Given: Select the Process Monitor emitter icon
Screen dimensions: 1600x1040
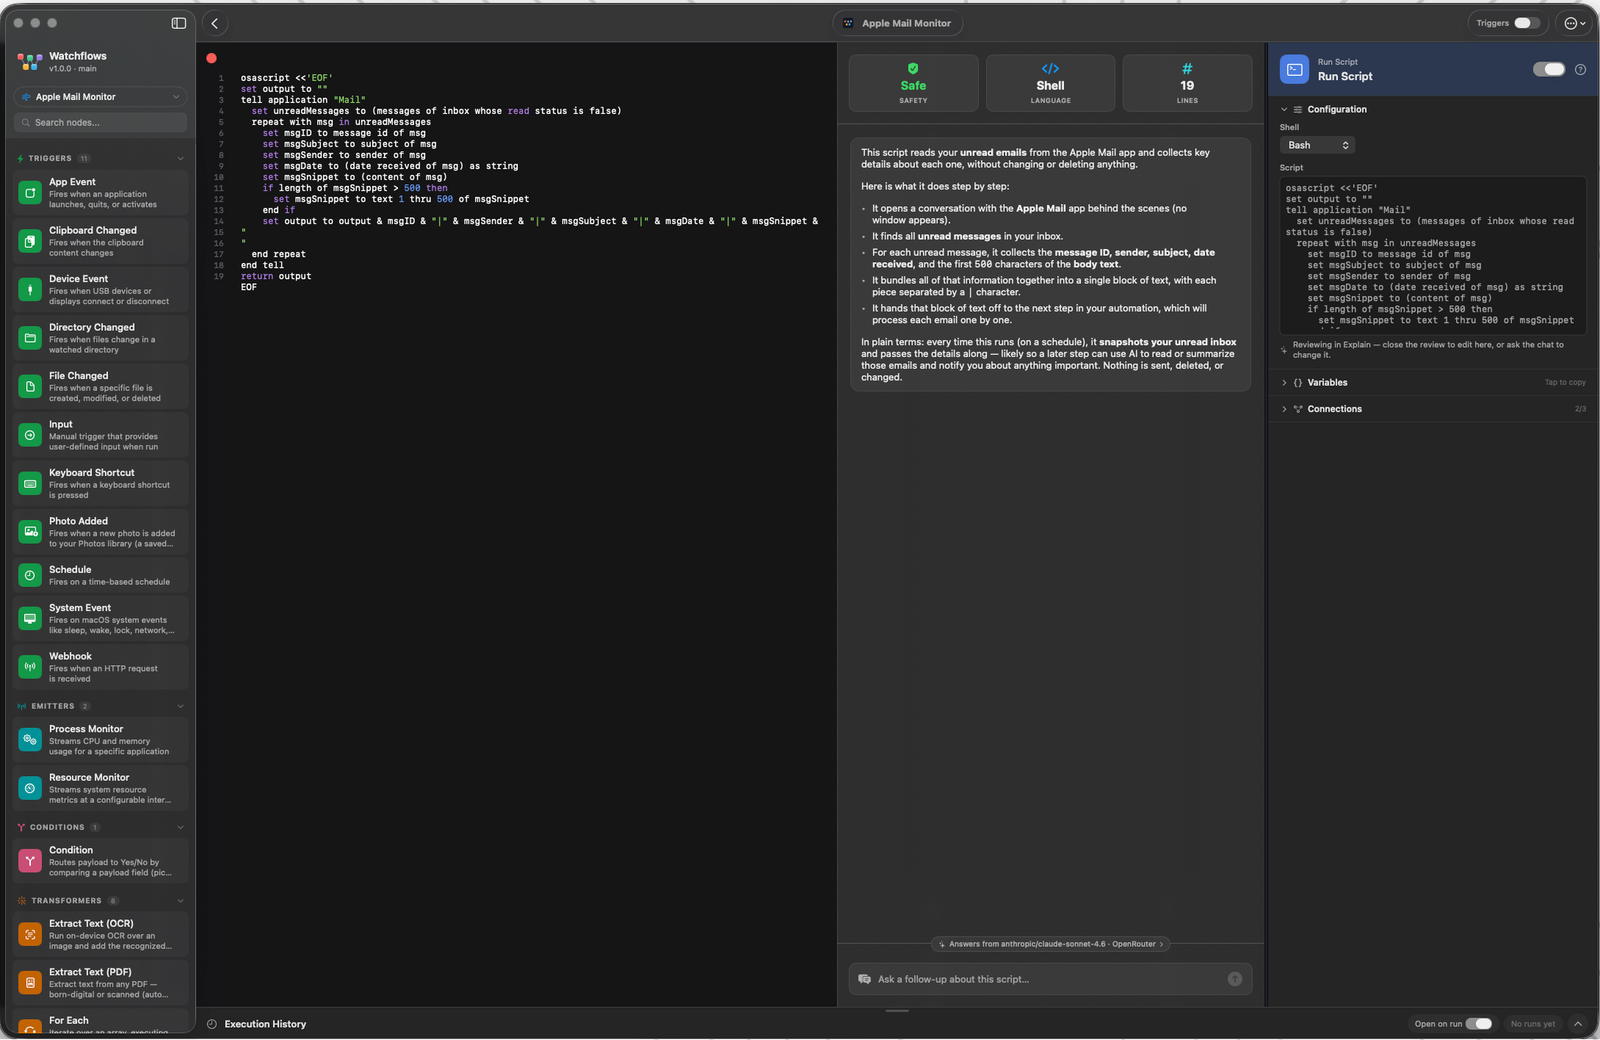Looking at the screenshot, I should click(x=30, y=740).
